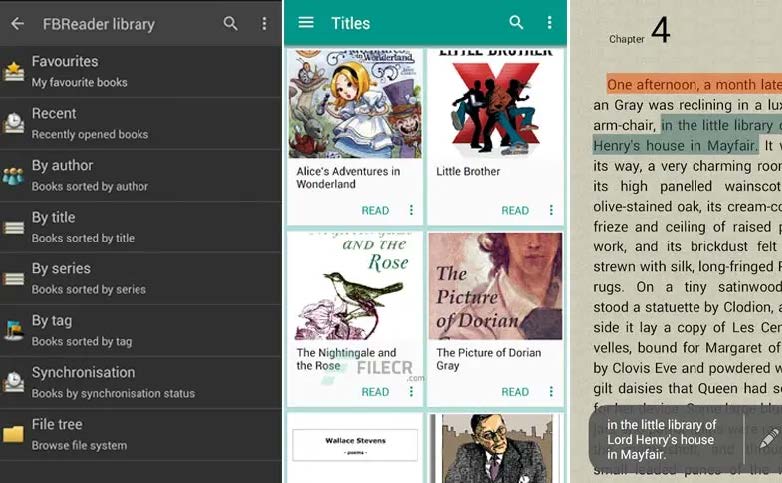This screenshot has height=483, width=782.
Task: Open options for Alice's Adventures in Wonderland
Action: click(x=411, y=210)
